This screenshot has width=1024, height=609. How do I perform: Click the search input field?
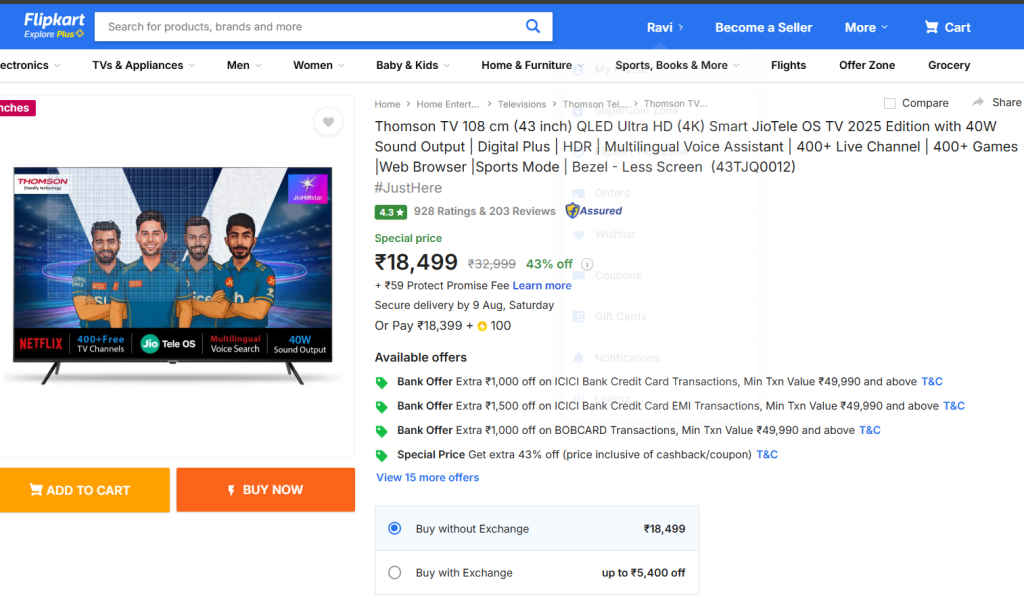click(x=300, y=26)
